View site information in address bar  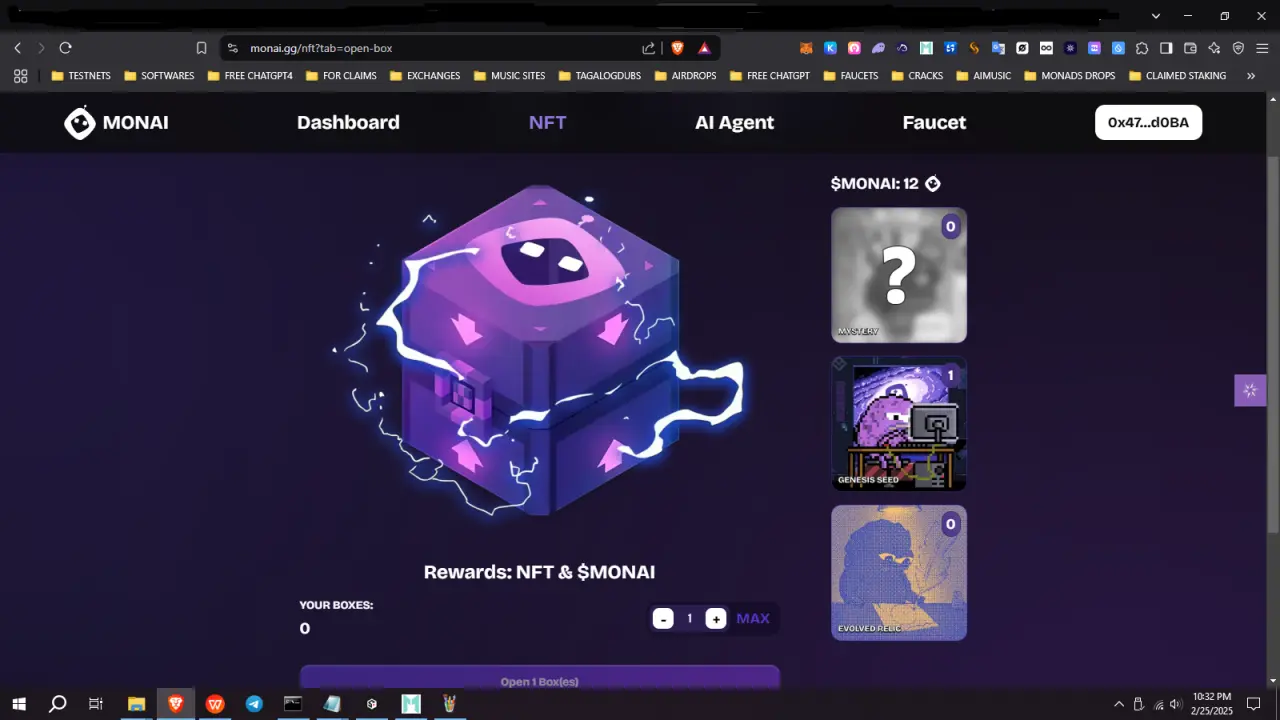[233, 48]
